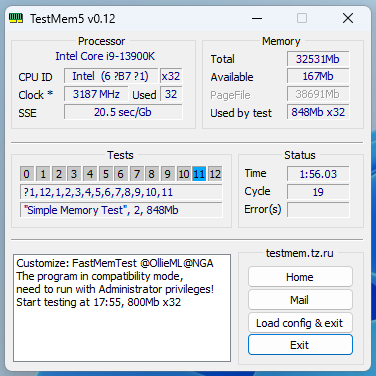This screenshot has height=376, width=376.
Task: Click log line Customize: FastMemTest @OllieML@NGA
Action: [x=115, y=263]
